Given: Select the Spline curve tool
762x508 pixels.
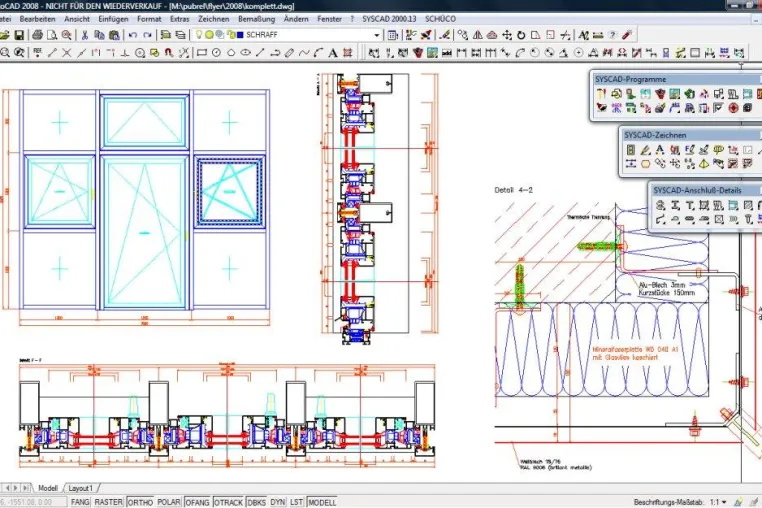Looking at the screenshot, I should pyautogui.click(x=304, y=53).
